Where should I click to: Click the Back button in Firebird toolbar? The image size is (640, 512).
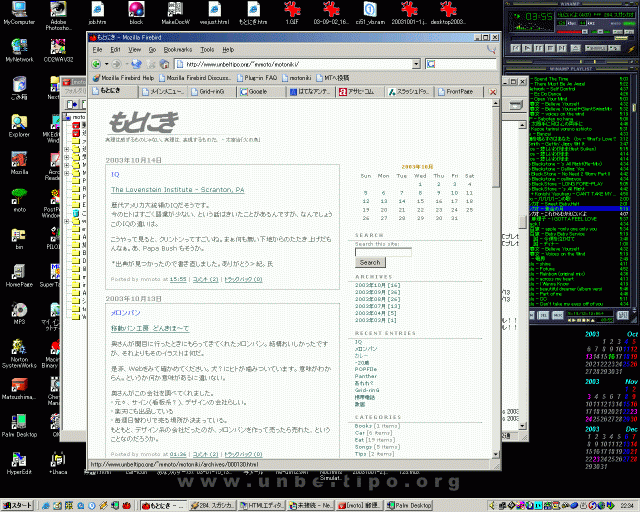[x=97, y=63]
